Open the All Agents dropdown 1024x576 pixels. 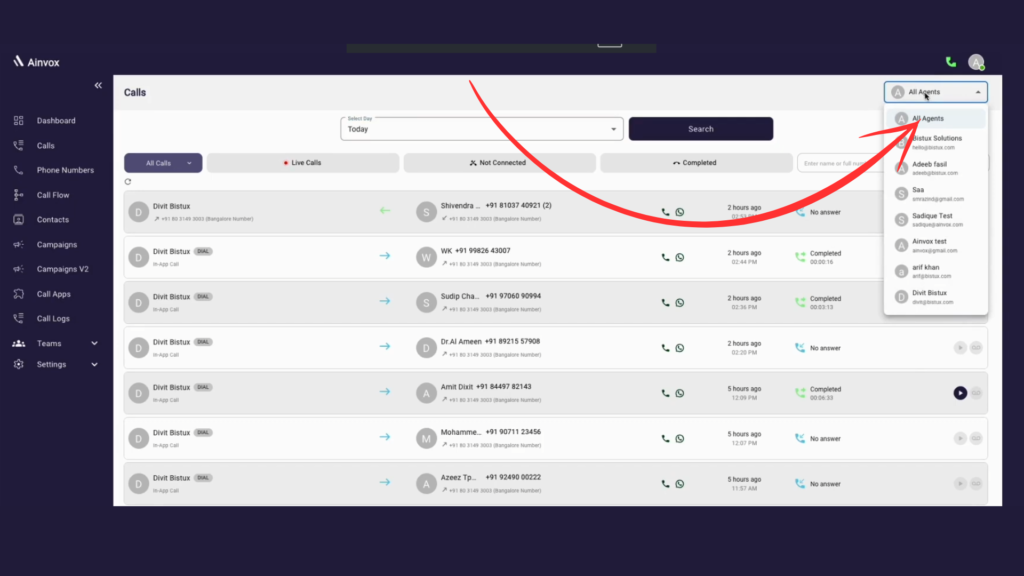click(934, 91)
